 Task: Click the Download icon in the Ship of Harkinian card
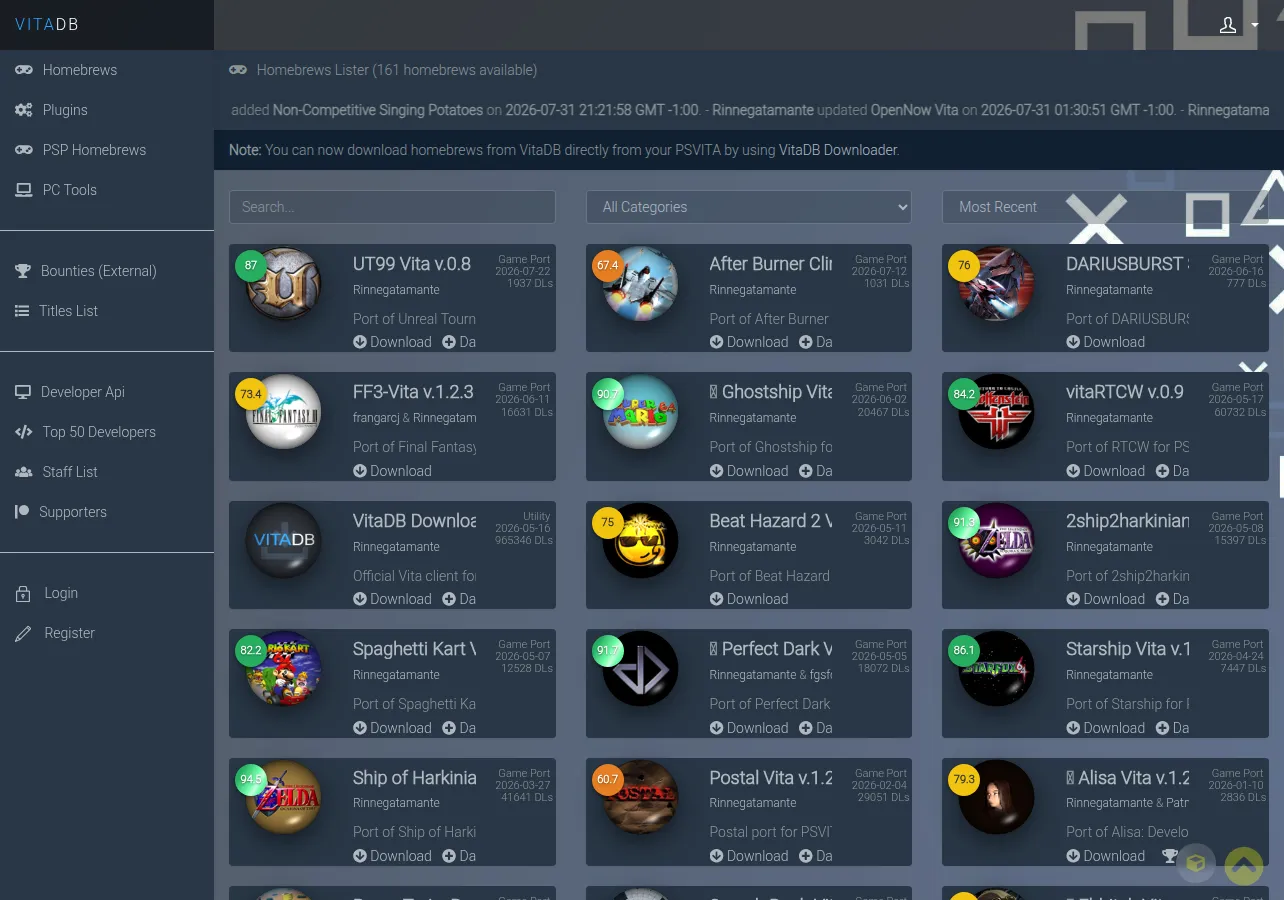pos(360,856)
